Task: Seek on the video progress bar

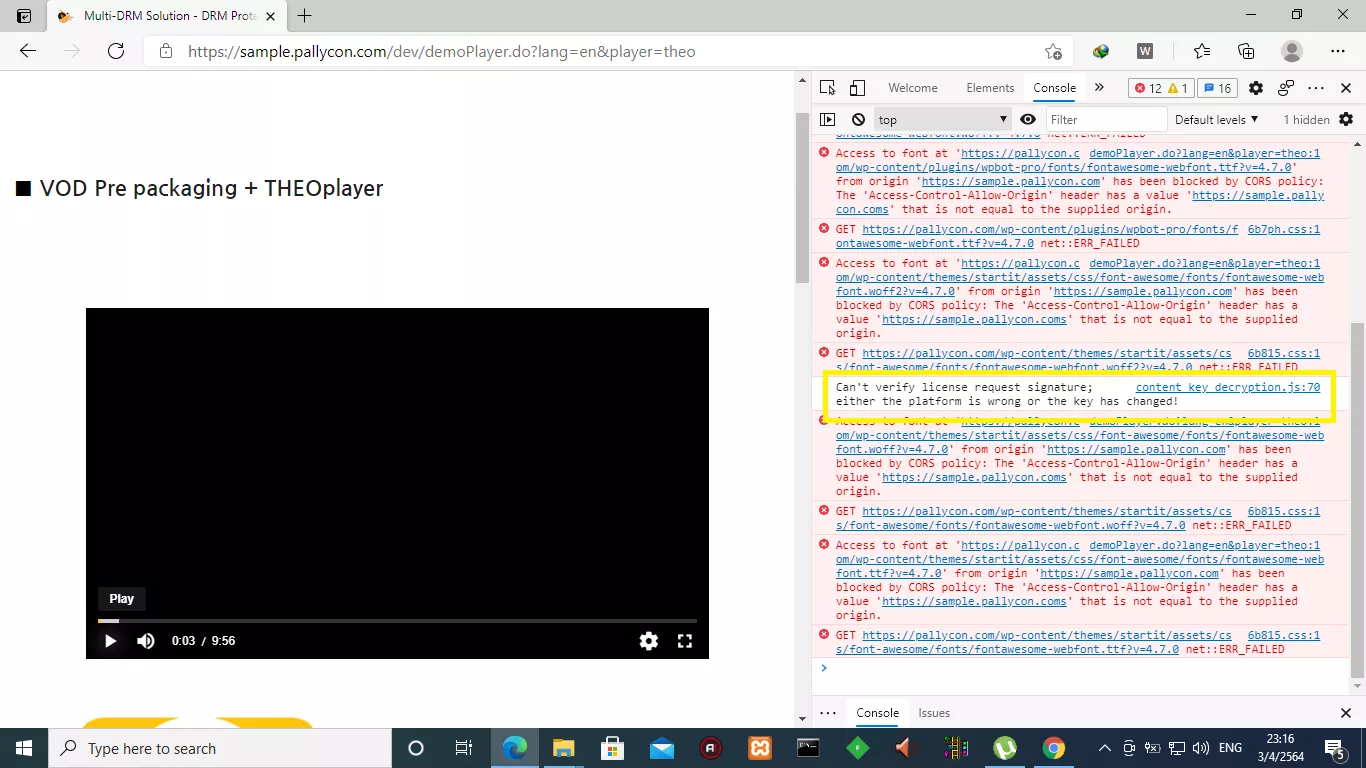Action: pyautogui.click(x=397, y=621)
